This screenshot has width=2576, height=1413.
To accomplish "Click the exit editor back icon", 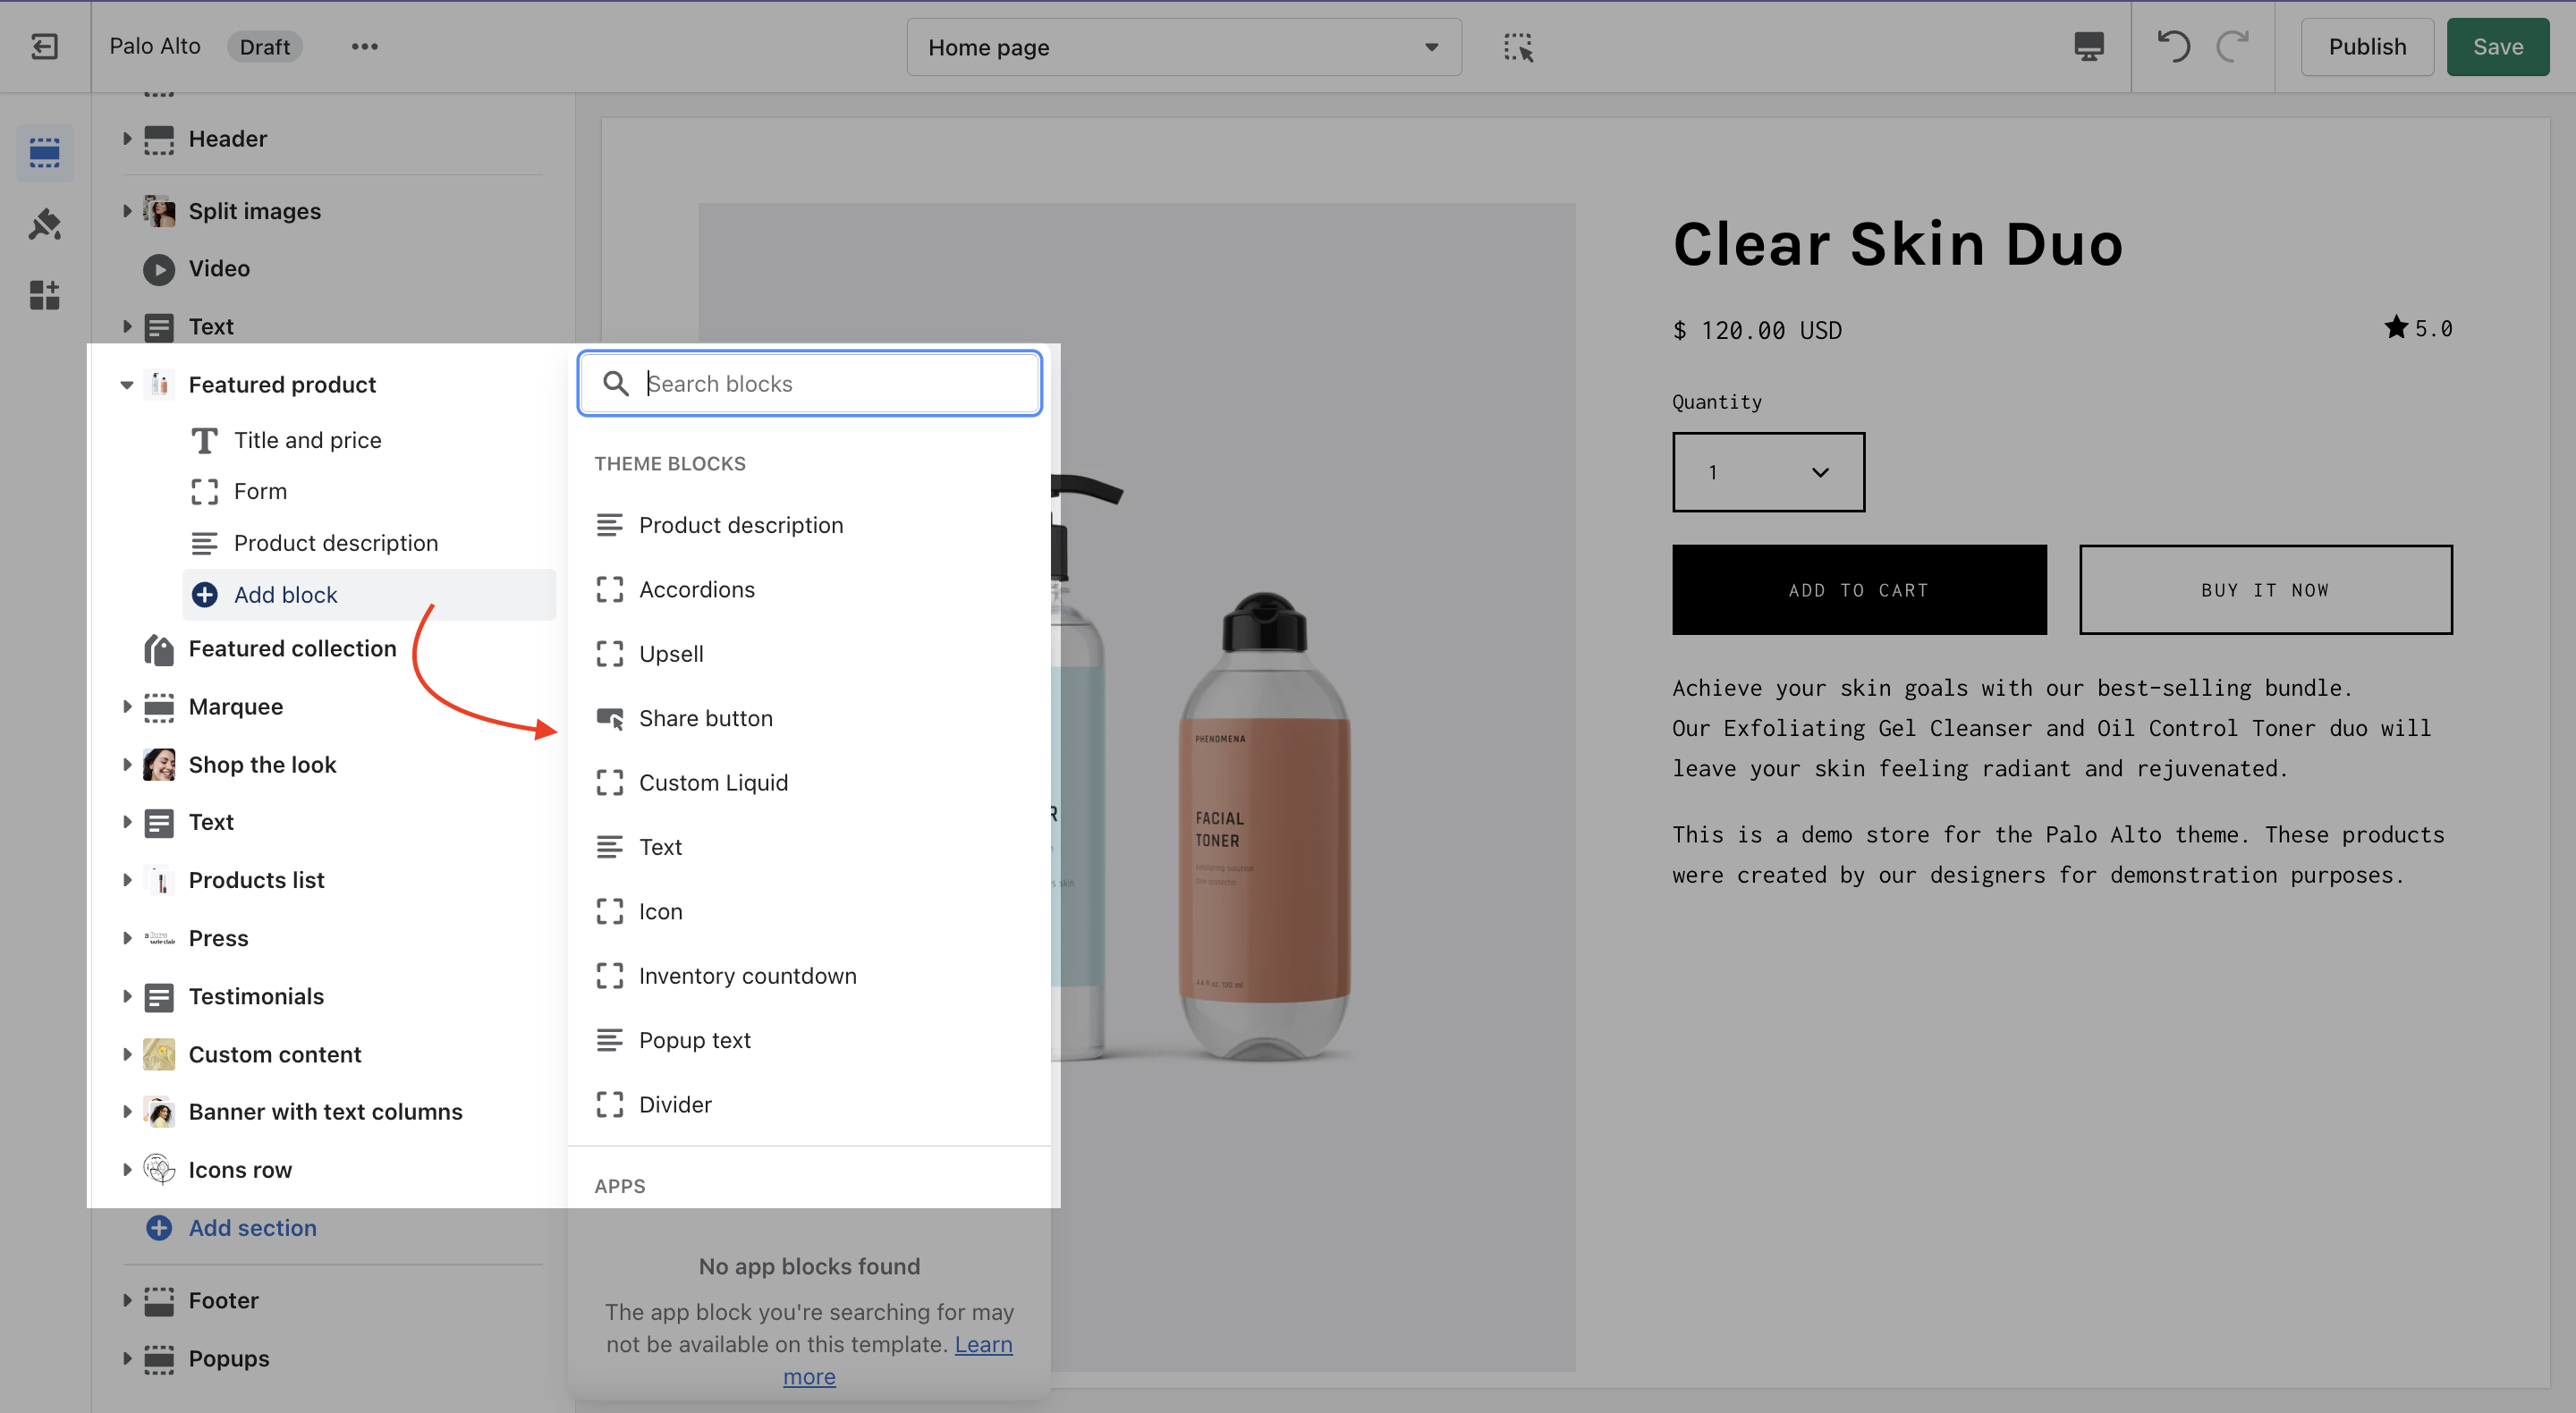I will (x=45, y=46).
